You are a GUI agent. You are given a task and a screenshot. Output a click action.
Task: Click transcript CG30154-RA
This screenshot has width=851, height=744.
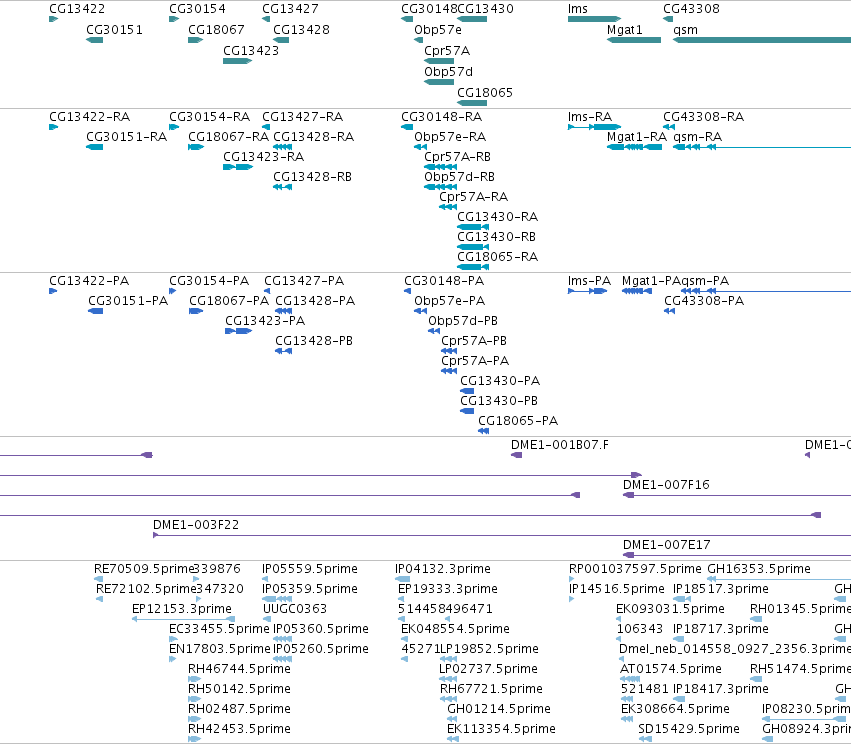209,117
